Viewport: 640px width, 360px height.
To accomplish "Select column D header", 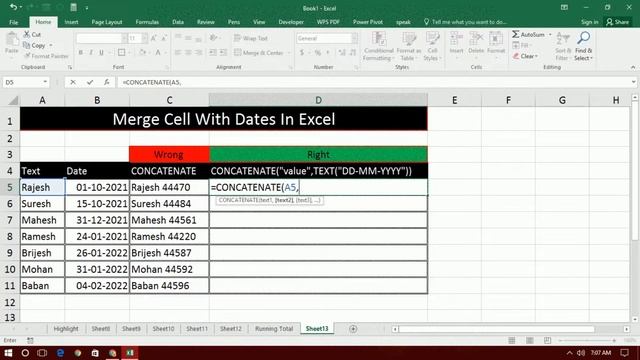I will click(x=318, y=100).
